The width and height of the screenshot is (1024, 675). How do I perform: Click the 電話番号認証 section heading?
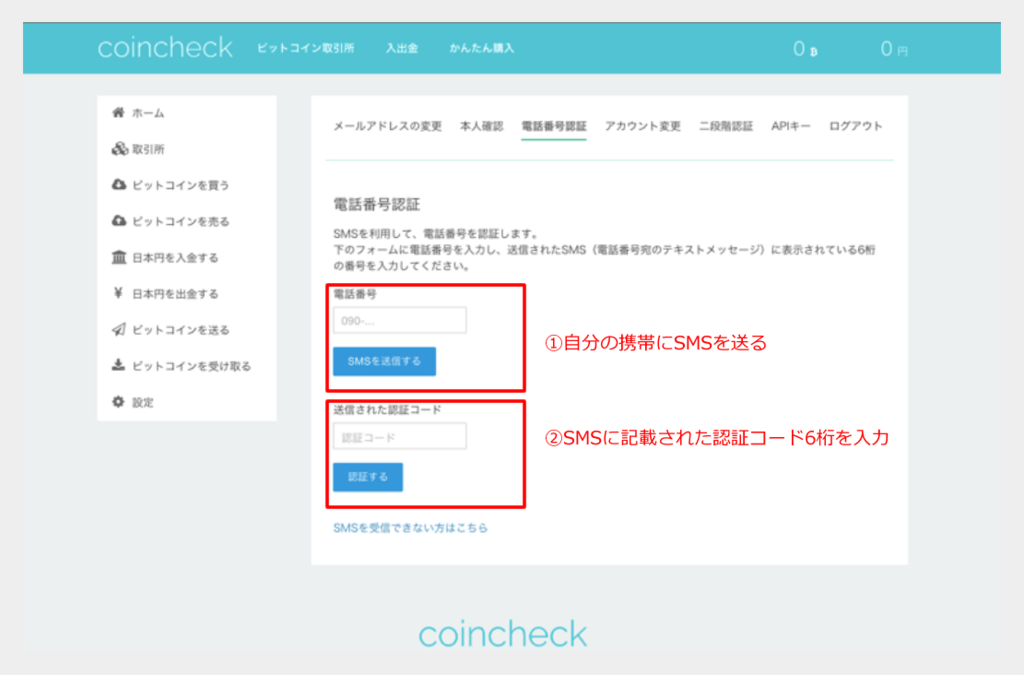tap(377, 204)
